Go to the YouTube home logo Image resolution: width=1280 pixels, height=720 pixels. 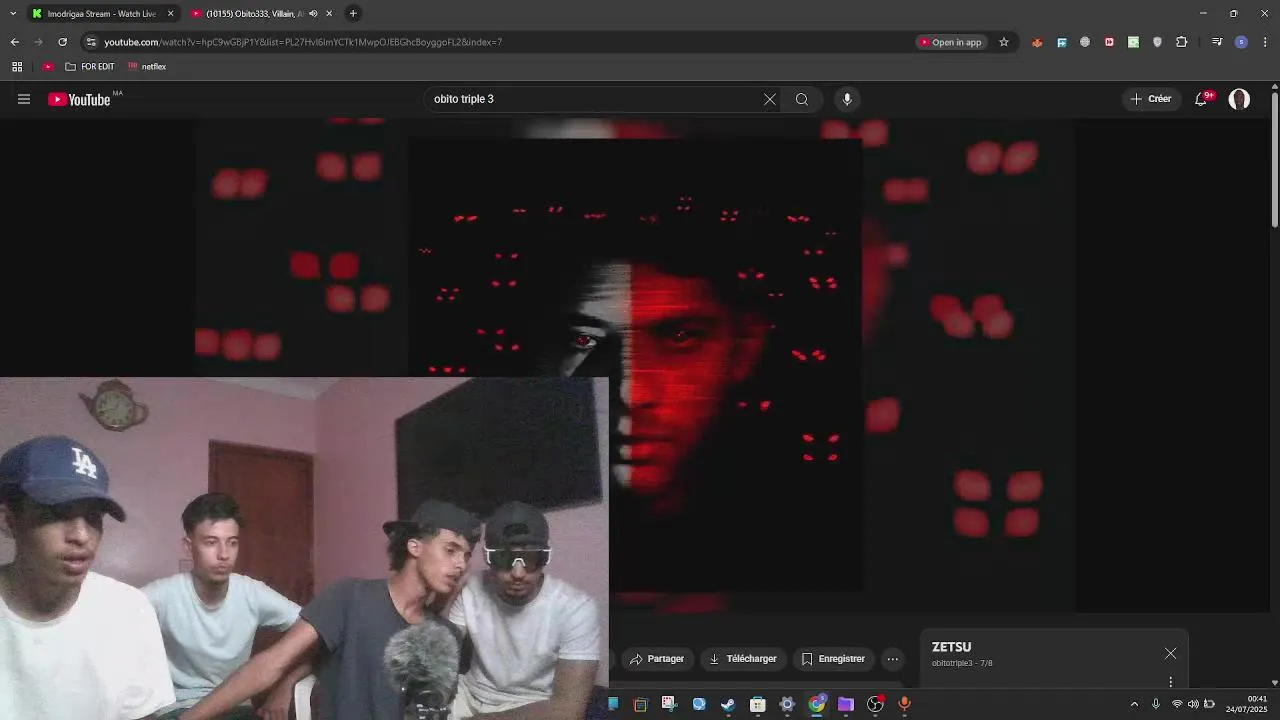pyautogui.click(x=79, y=99)
